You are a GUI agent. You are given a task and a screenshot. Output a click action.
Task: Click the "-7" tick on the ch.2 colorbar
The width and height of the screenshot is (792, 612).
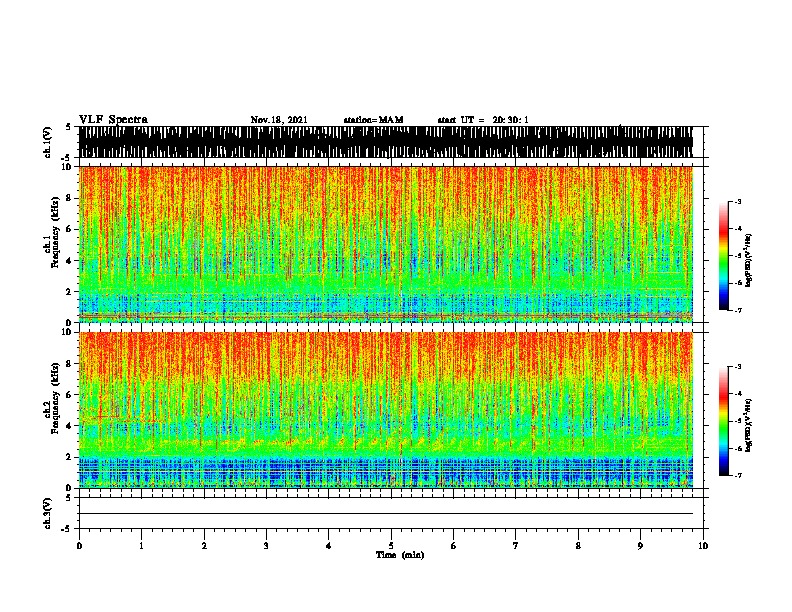(x=737, y=475)
